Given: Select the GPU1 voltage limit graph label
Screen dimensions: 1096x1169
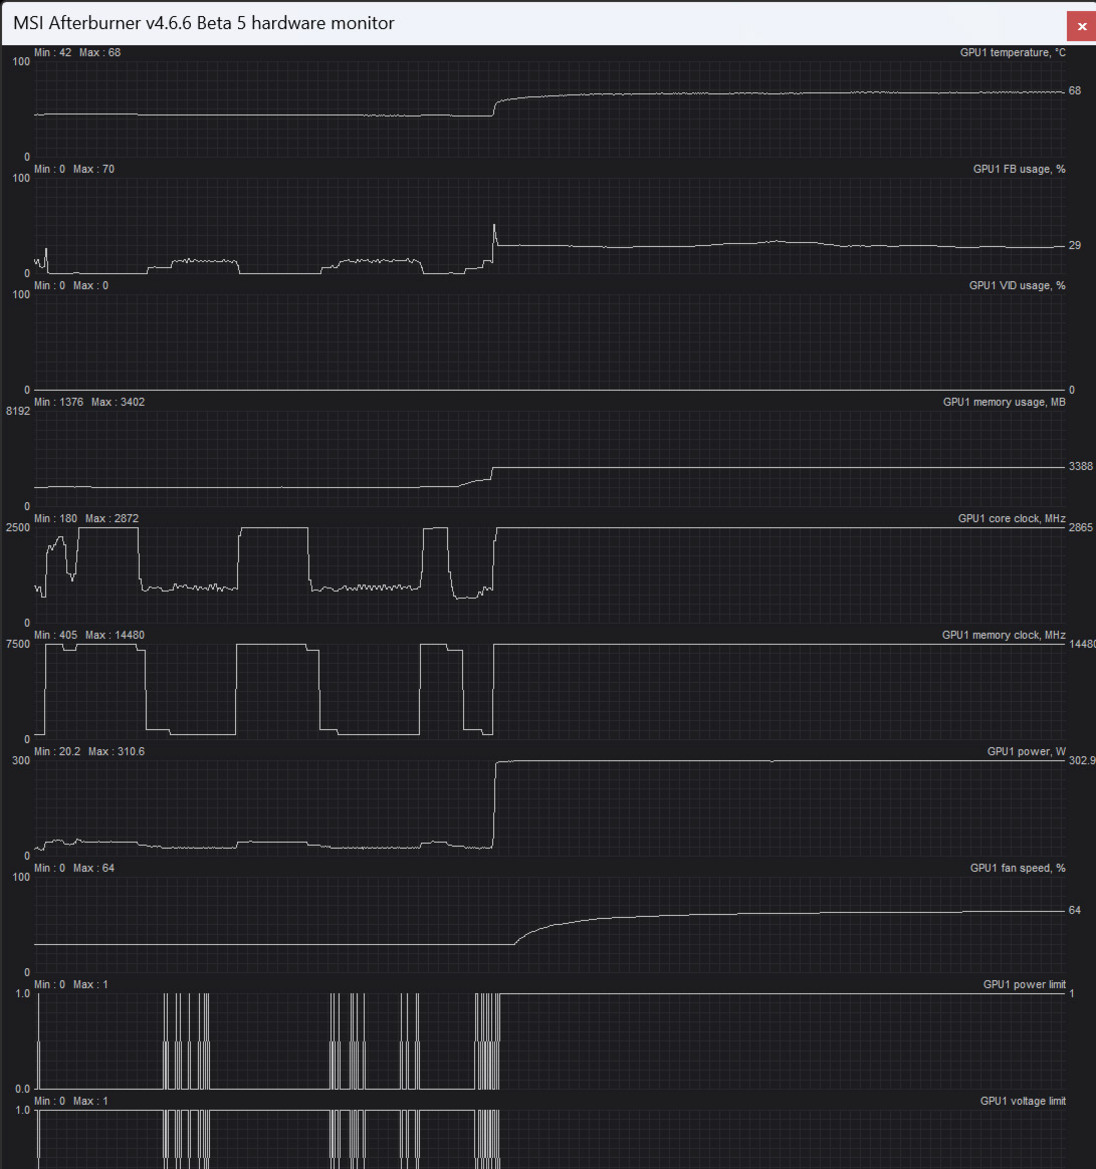Looking at the screenshot, I should coord(1023,1100).
